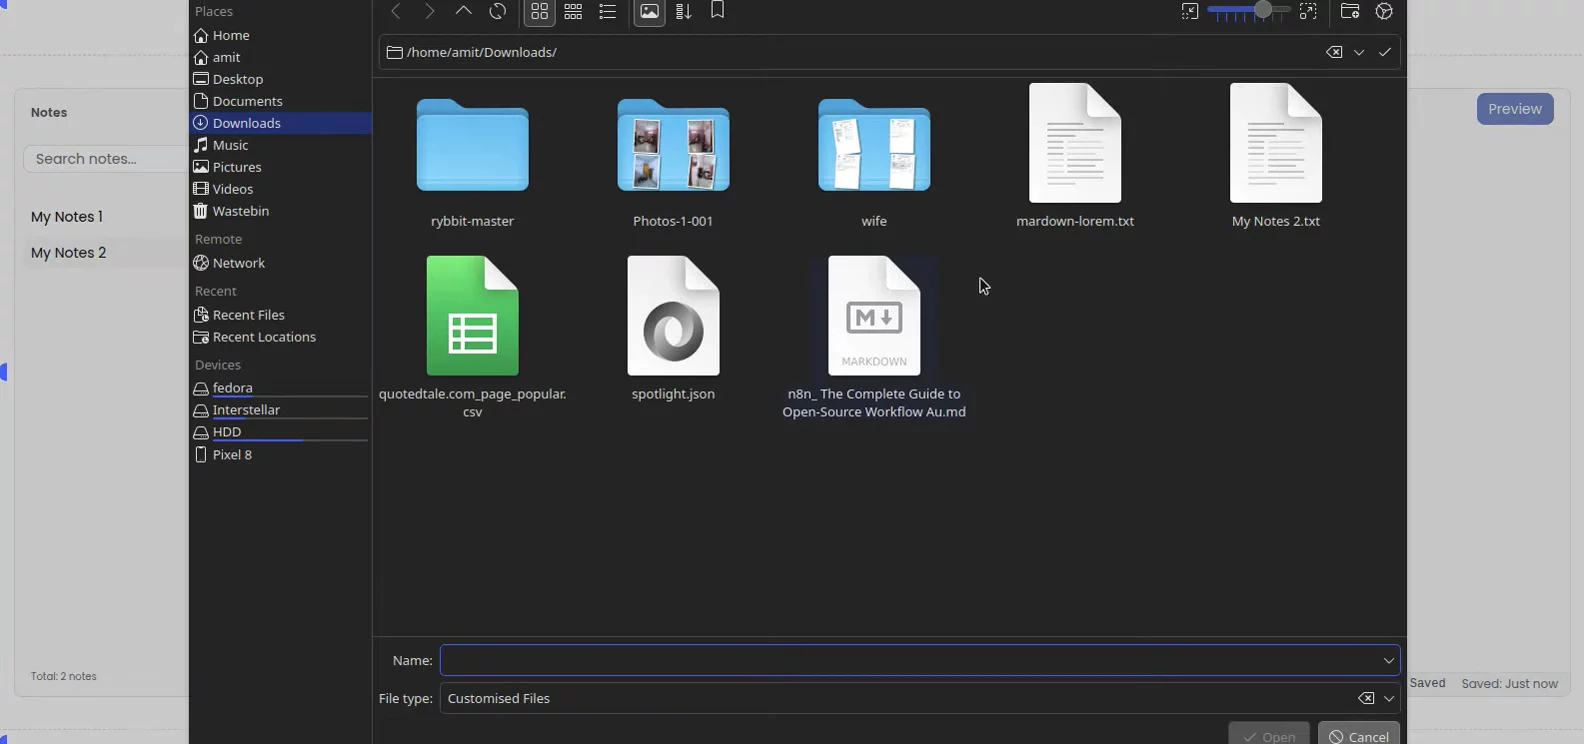Screen dimensions: 1584x744
Task: Switch to compact view mode
Action: 573,11
